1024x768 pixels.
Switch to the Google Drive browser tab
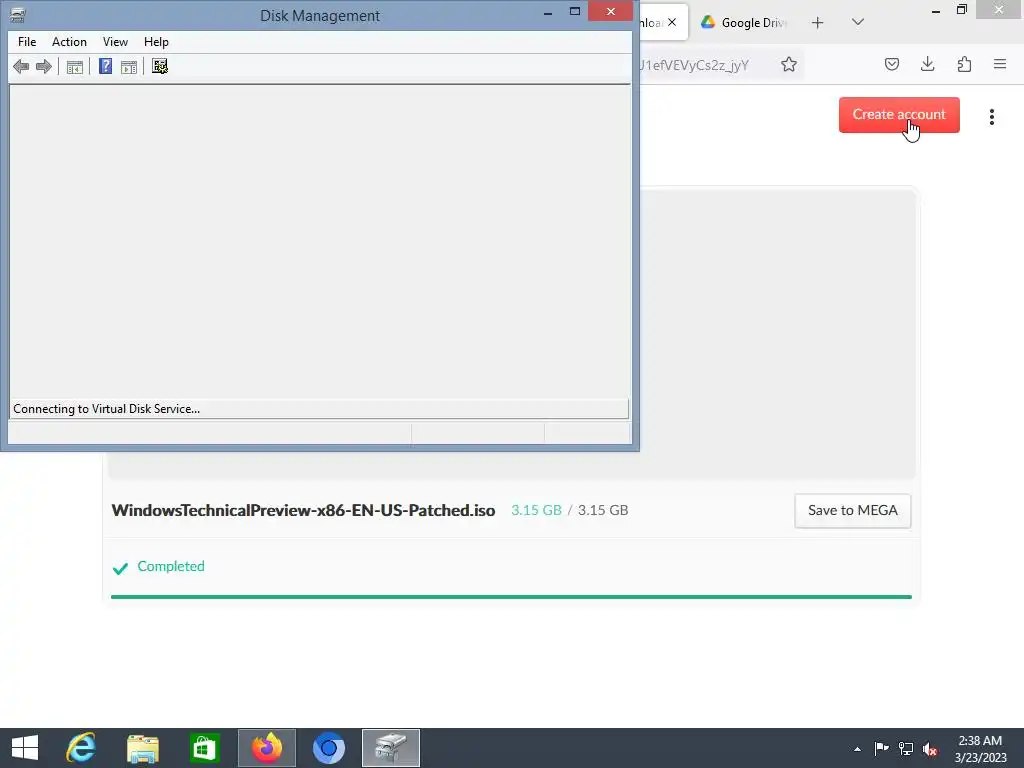click(x=743, y=23)
